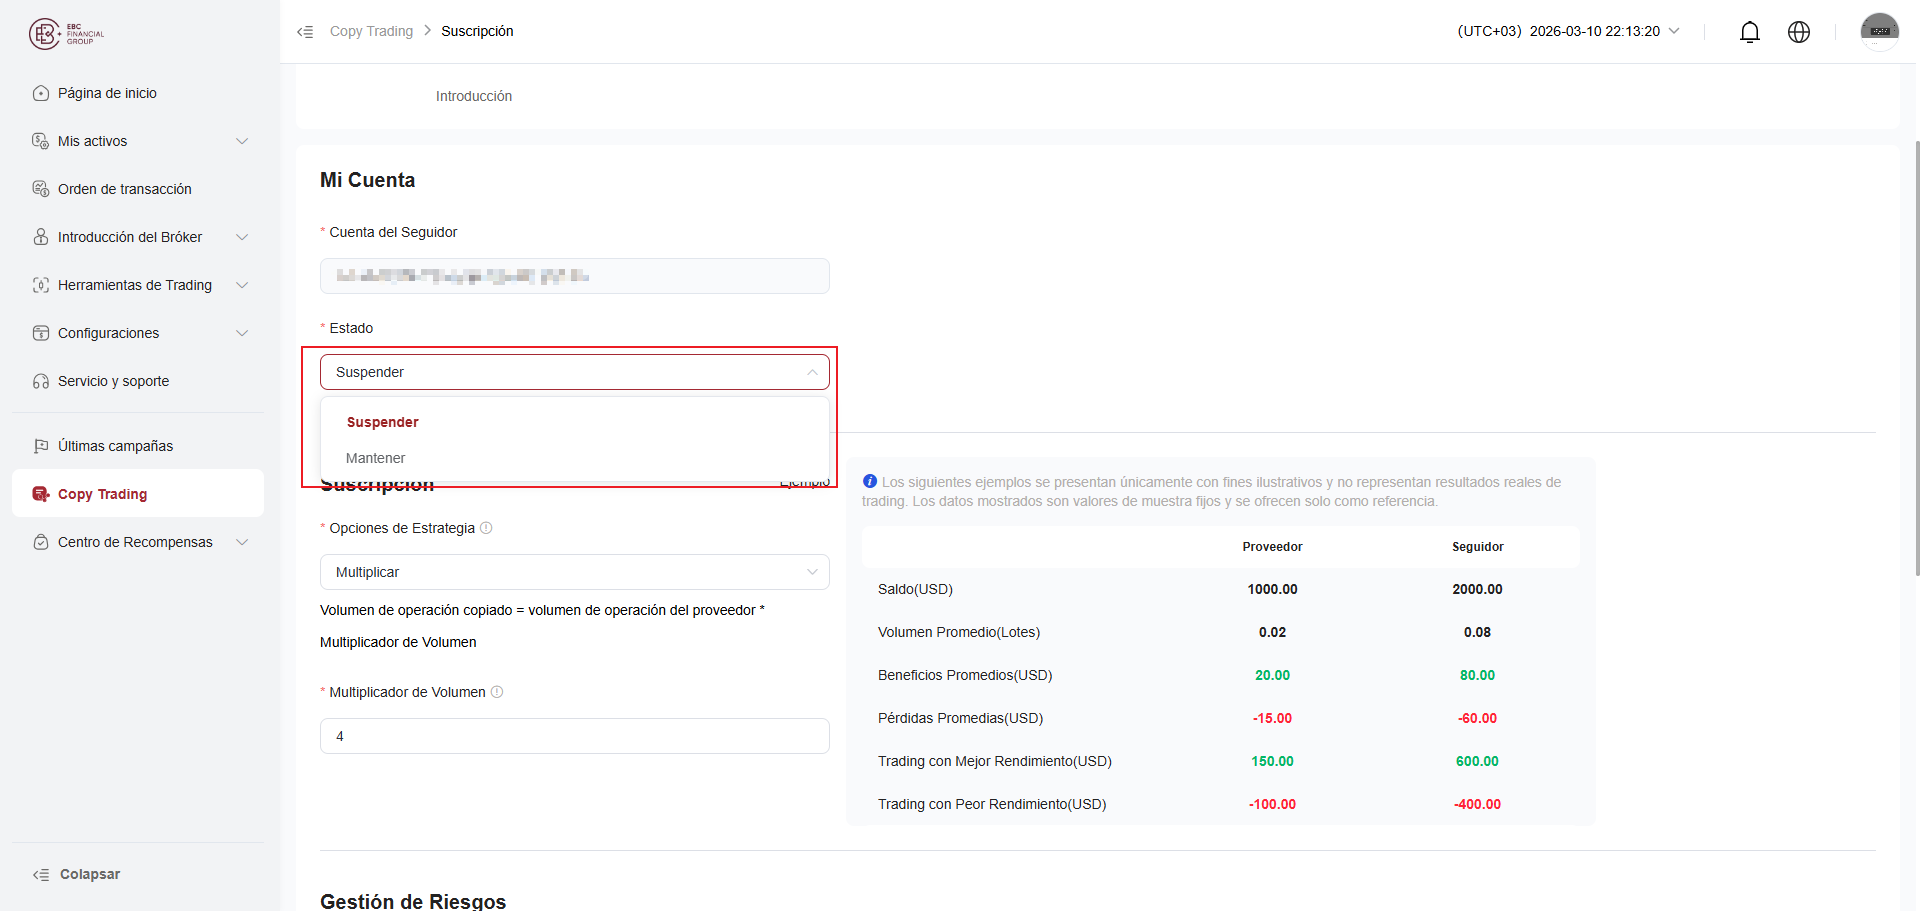Click Saldo(USD) row label
This screenshot has height=911, width=1920.
pos(915,589)
